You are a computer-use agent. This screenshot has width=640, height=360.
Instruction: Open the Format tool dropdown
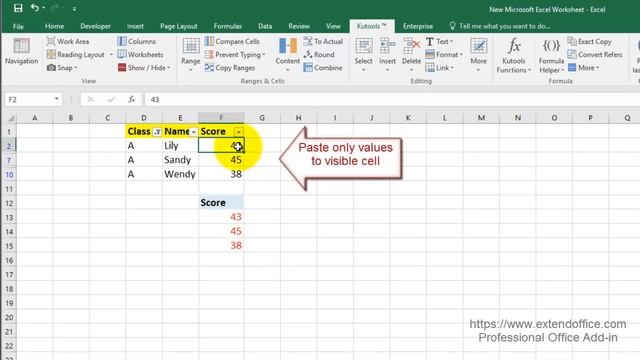(x=444, y=54)
